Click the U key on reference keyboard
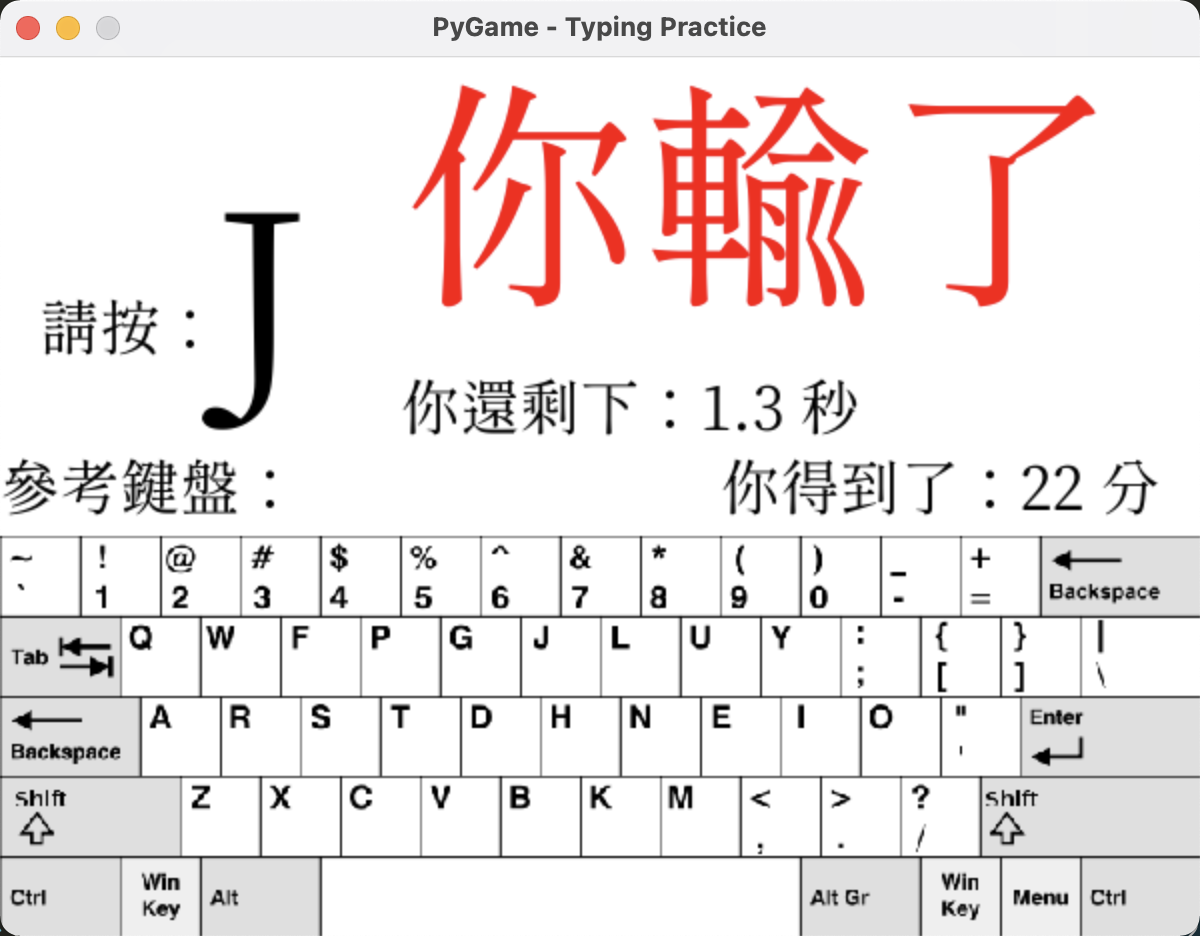 721,657
